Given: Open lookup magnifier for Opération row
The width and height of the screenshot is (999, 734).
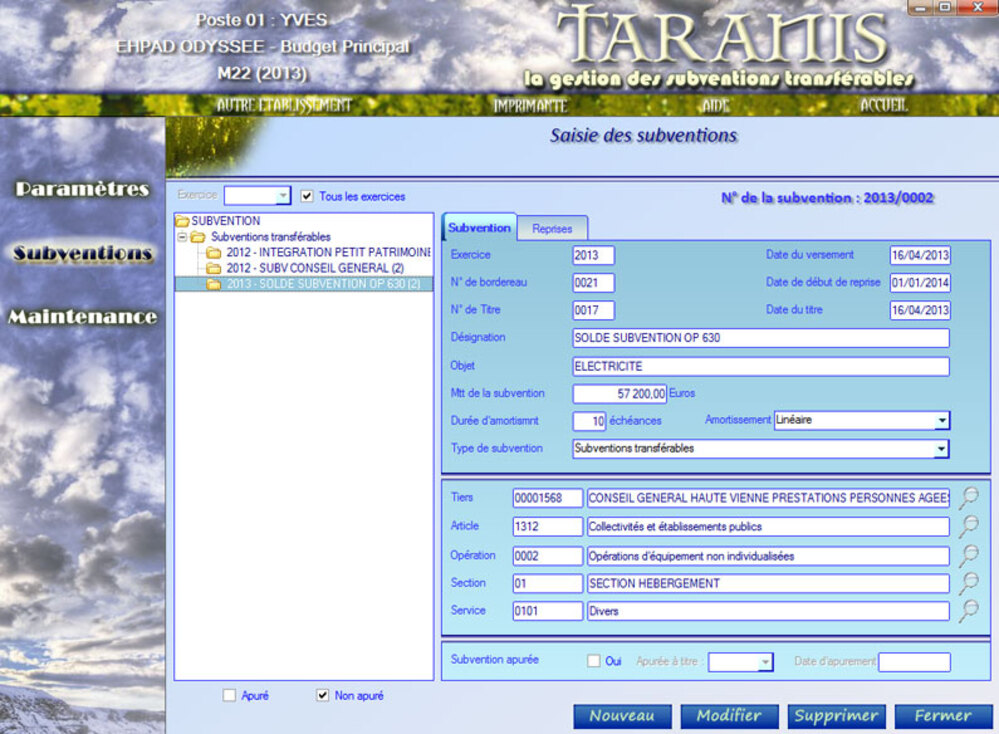Looking at the screenshot, I should [x=967, y=555].
